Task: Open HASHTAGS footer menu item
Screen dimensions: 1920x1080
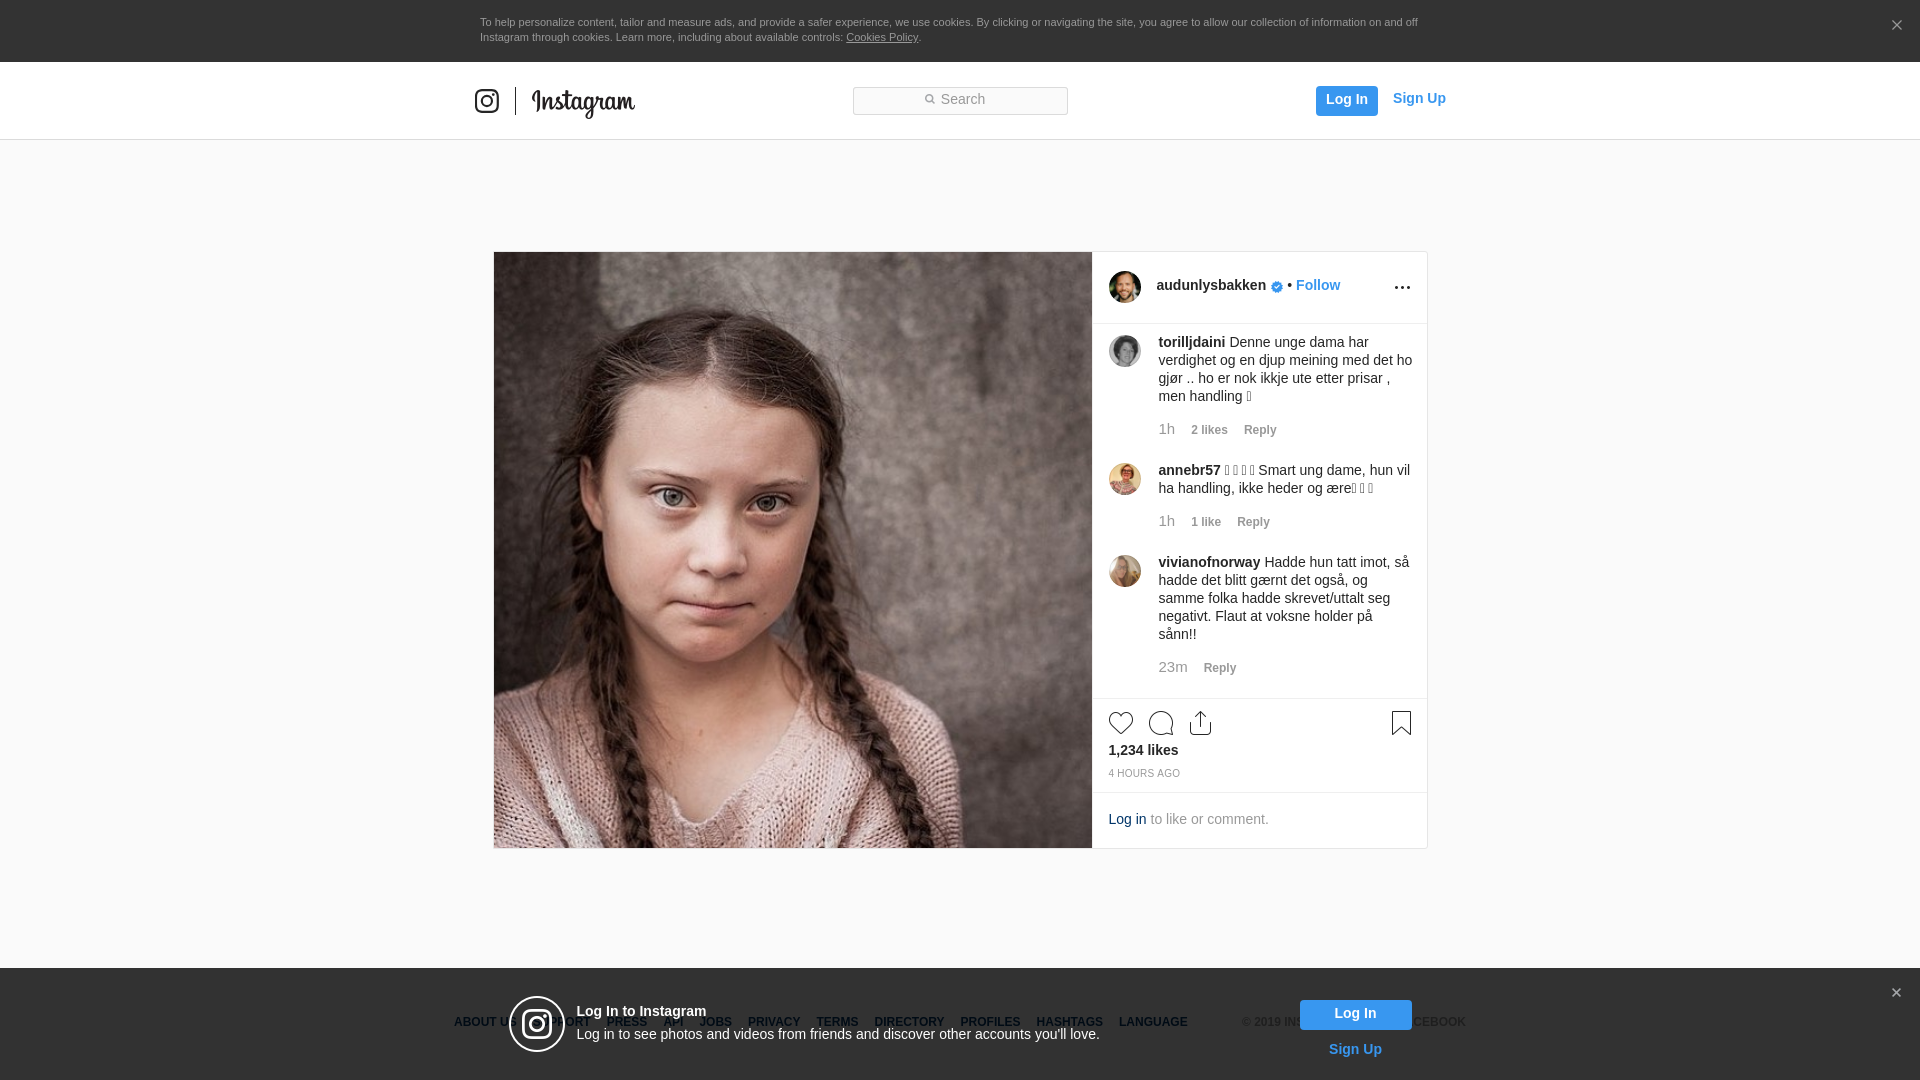Action: (1069, 1022)
